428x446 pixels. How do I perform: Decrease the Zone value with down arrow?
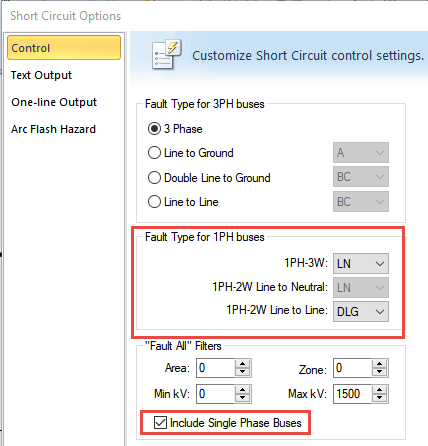coord(379,372)
